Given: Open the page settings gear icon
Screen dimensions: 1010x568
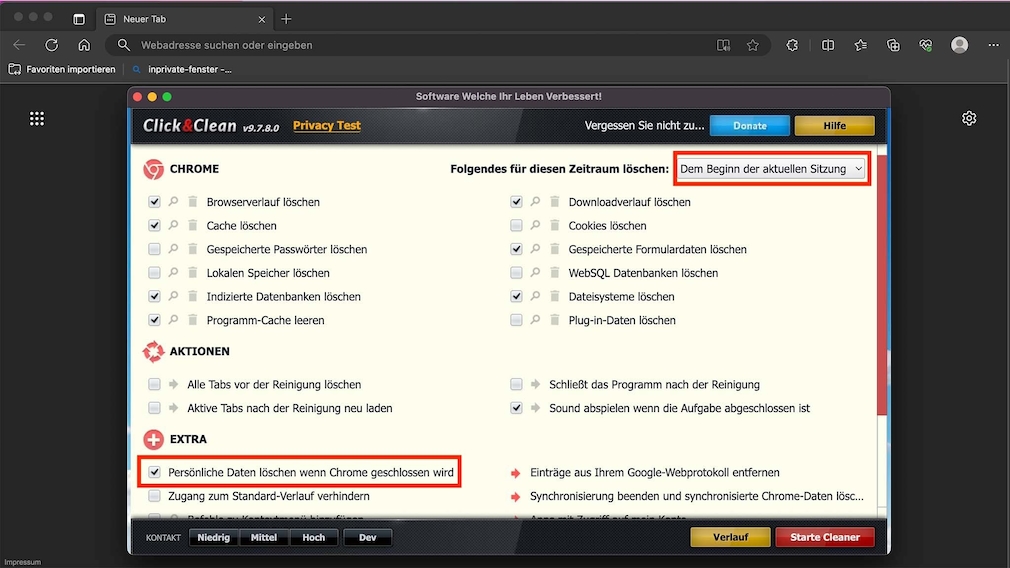Looking at the screenshot, I should tap(969, 118).
